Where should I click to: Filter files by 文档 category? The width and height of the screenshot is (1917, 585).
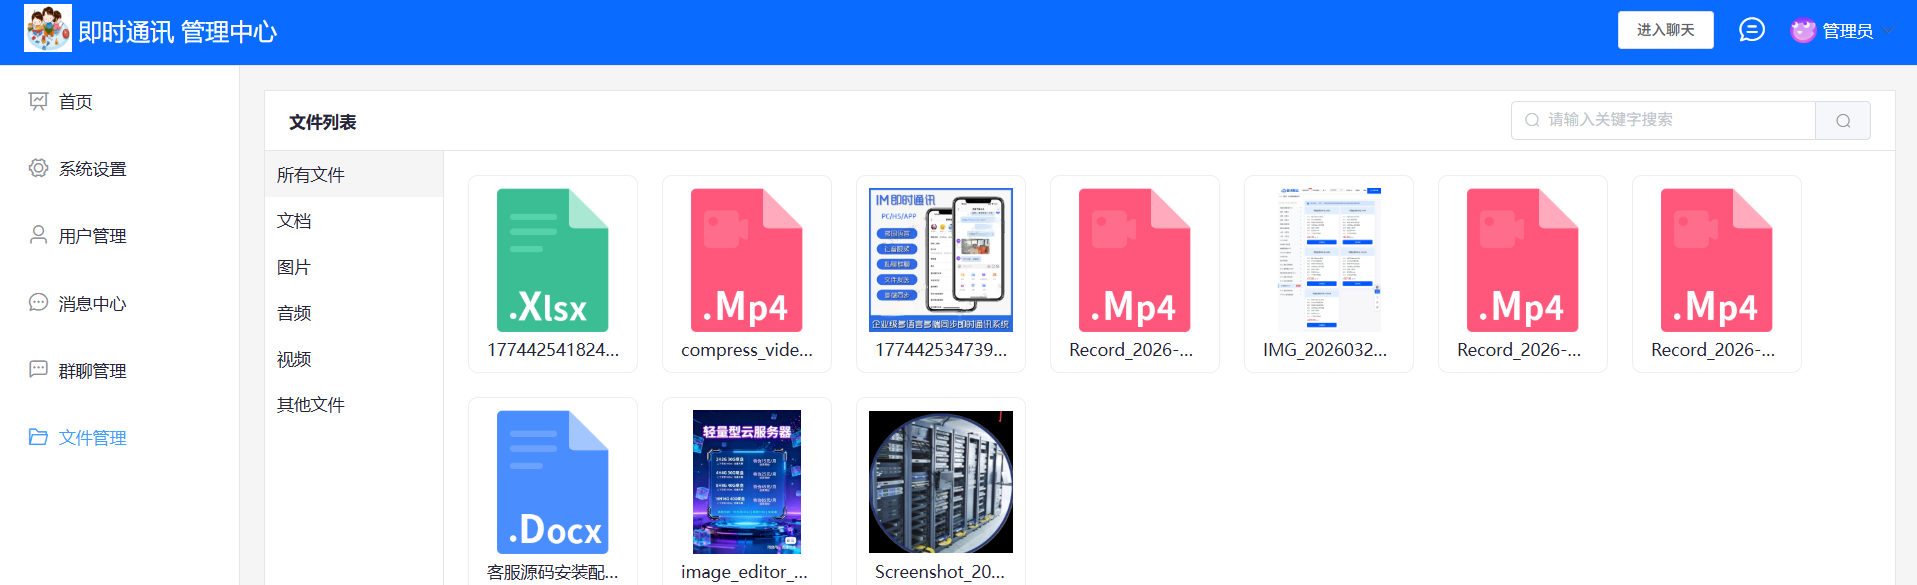pos(294,221)
